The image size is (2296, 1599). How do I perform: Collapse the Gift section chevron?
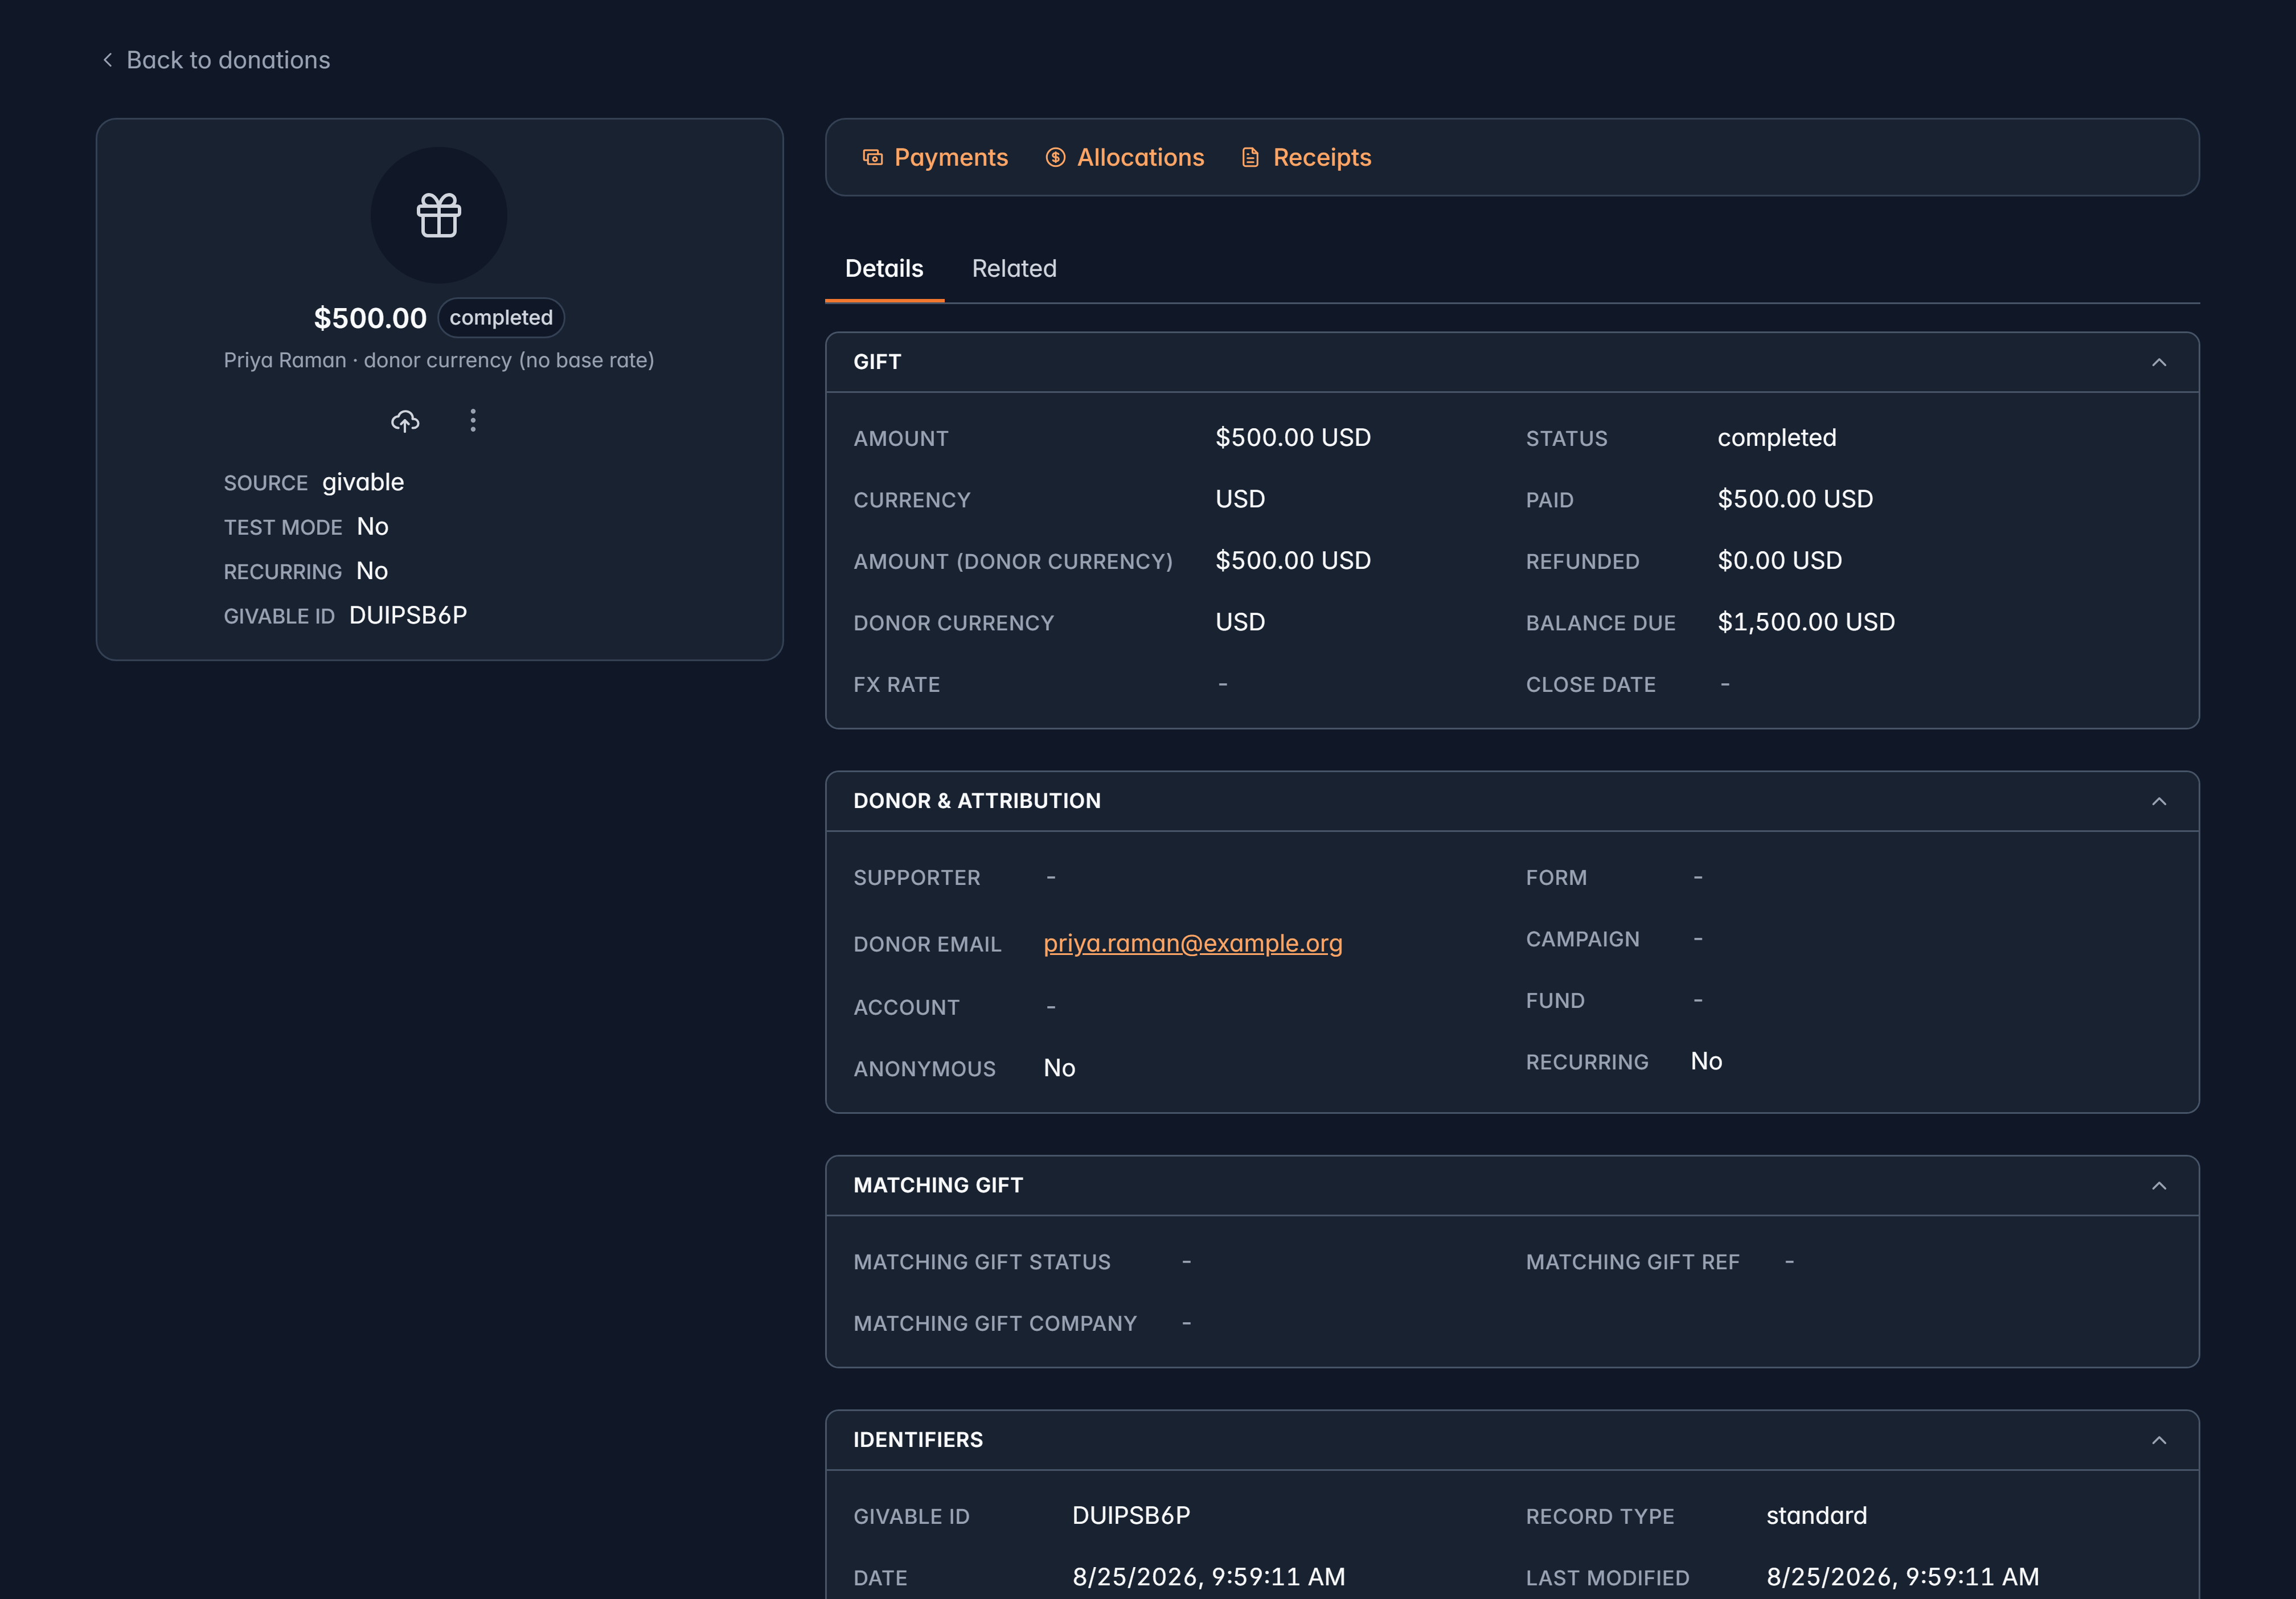pyautogui.click(x=2159, y=362)
